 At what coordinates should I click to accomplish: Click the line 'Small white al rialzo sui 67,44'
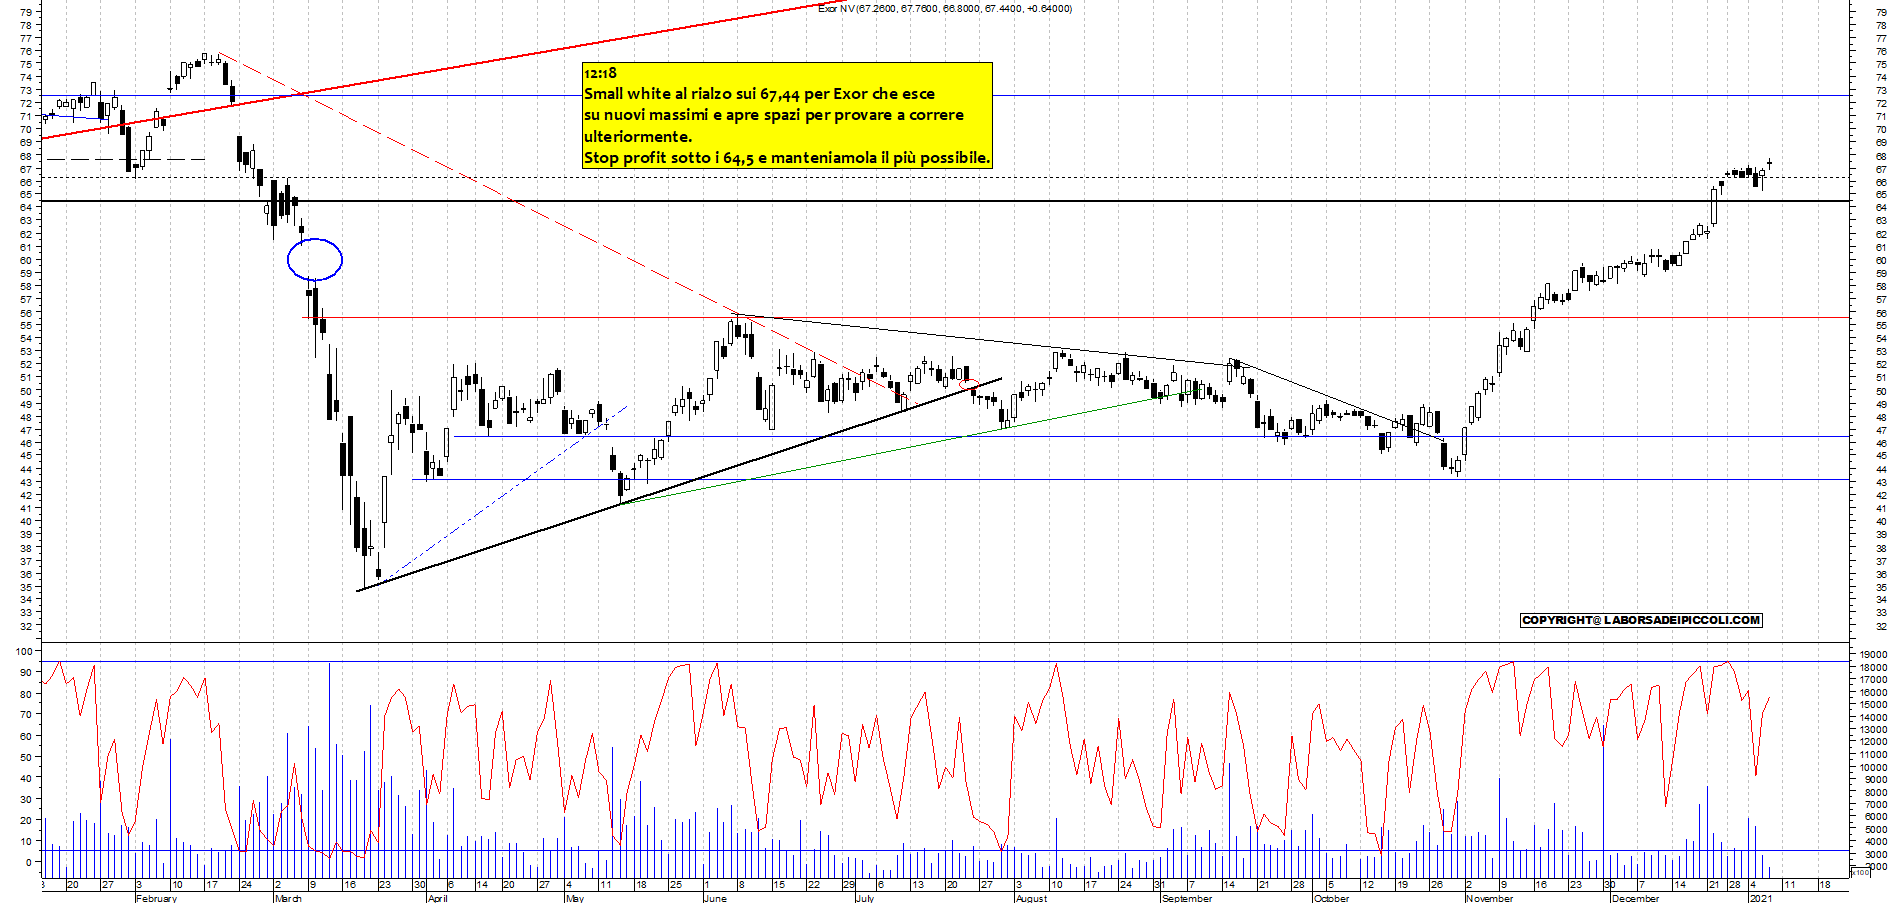759,94
